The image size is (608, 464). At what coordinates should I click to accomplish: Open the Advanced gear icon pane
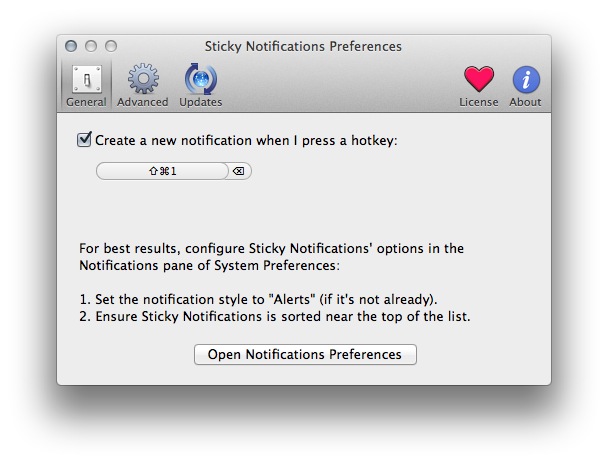[x=143, y=79]
